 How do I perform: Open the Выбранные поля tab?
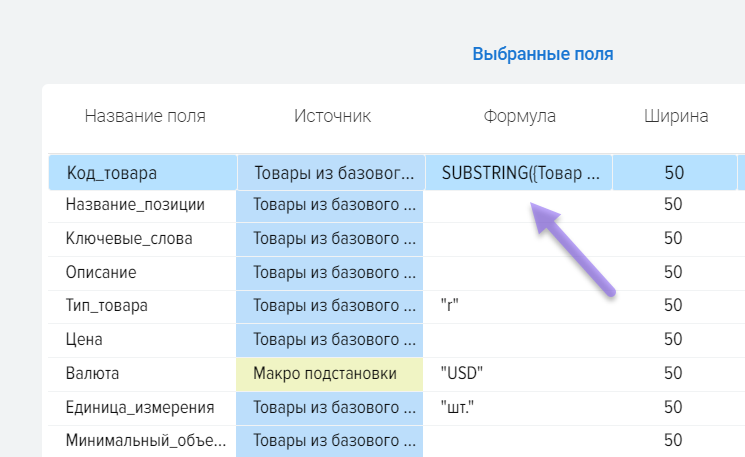[x=542, y=54]
